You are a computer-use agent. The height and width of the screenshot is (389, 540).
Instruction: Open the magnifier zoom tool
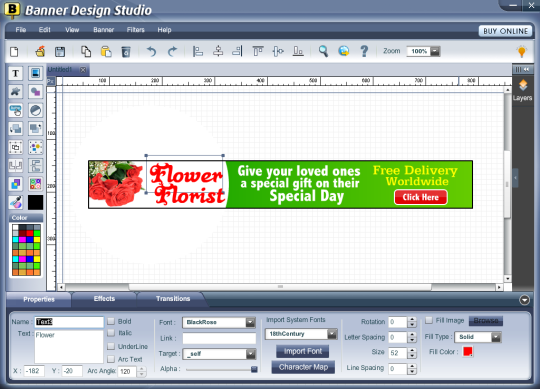tap(323, 51)
